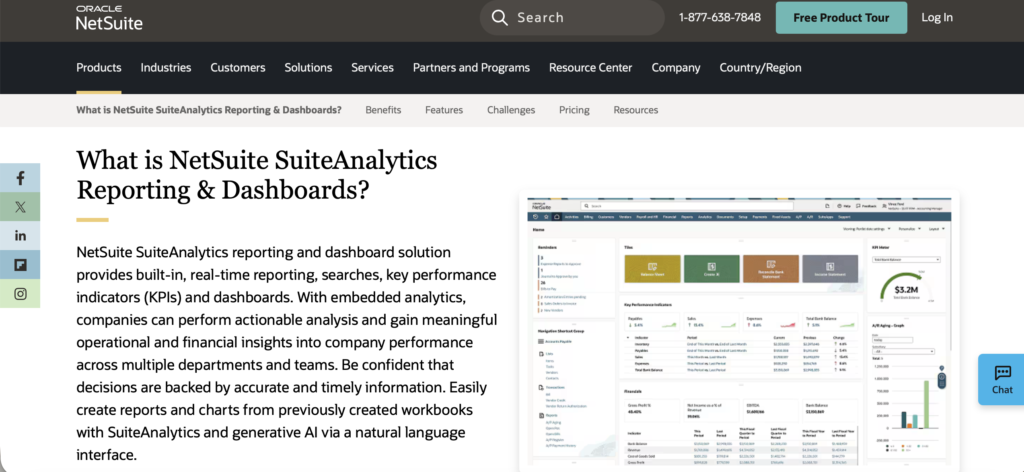
Task: Share the page on X (Twitter)
Action: coord(20,207)
